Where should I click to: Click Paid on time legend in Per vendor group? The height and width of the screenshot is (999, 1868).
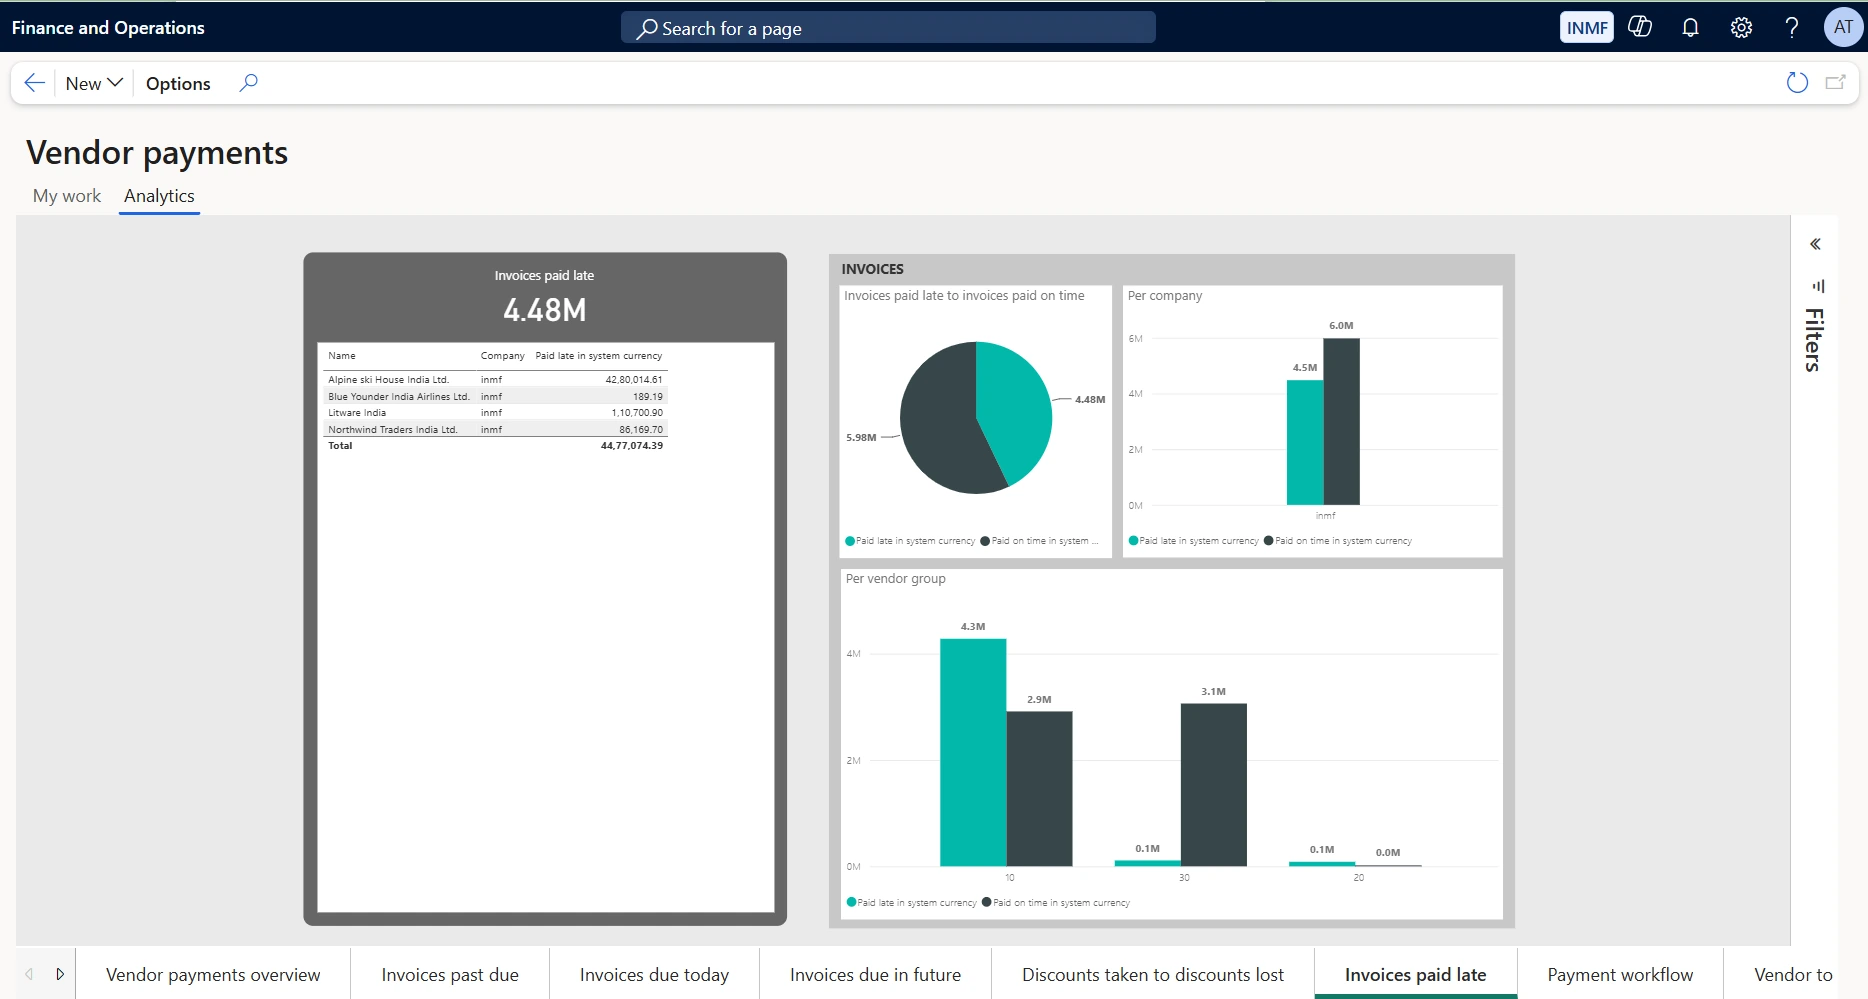click(1056, 903)
